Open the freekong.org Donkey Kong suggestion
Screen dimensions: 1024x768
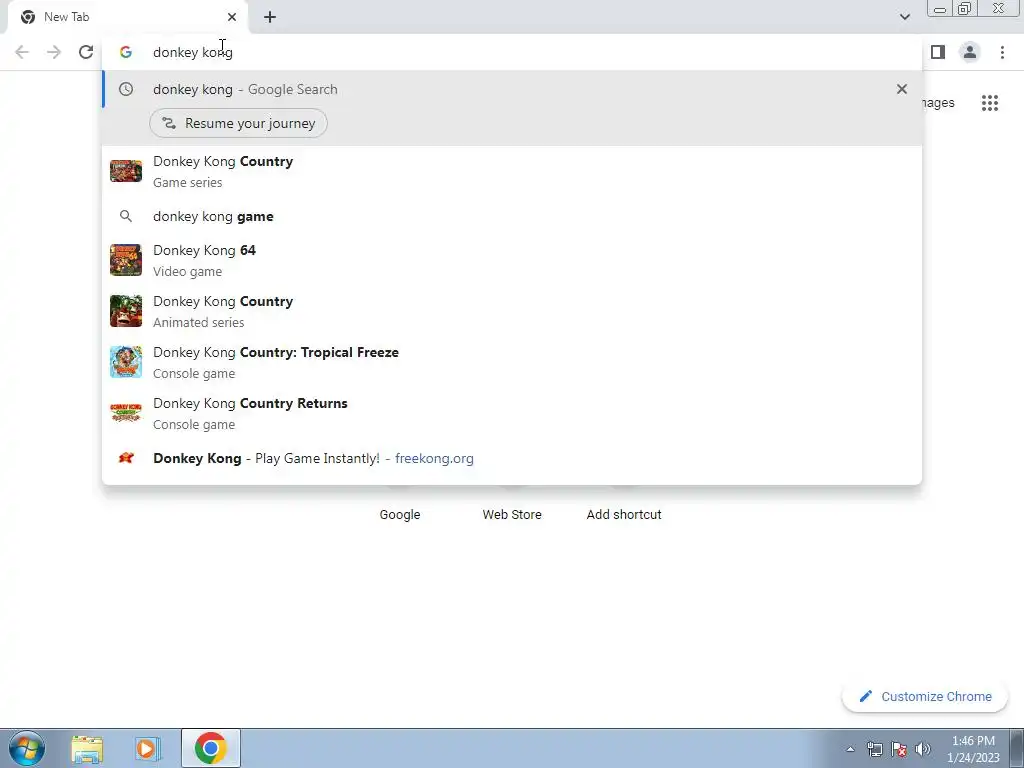click(x=512, y=458)
